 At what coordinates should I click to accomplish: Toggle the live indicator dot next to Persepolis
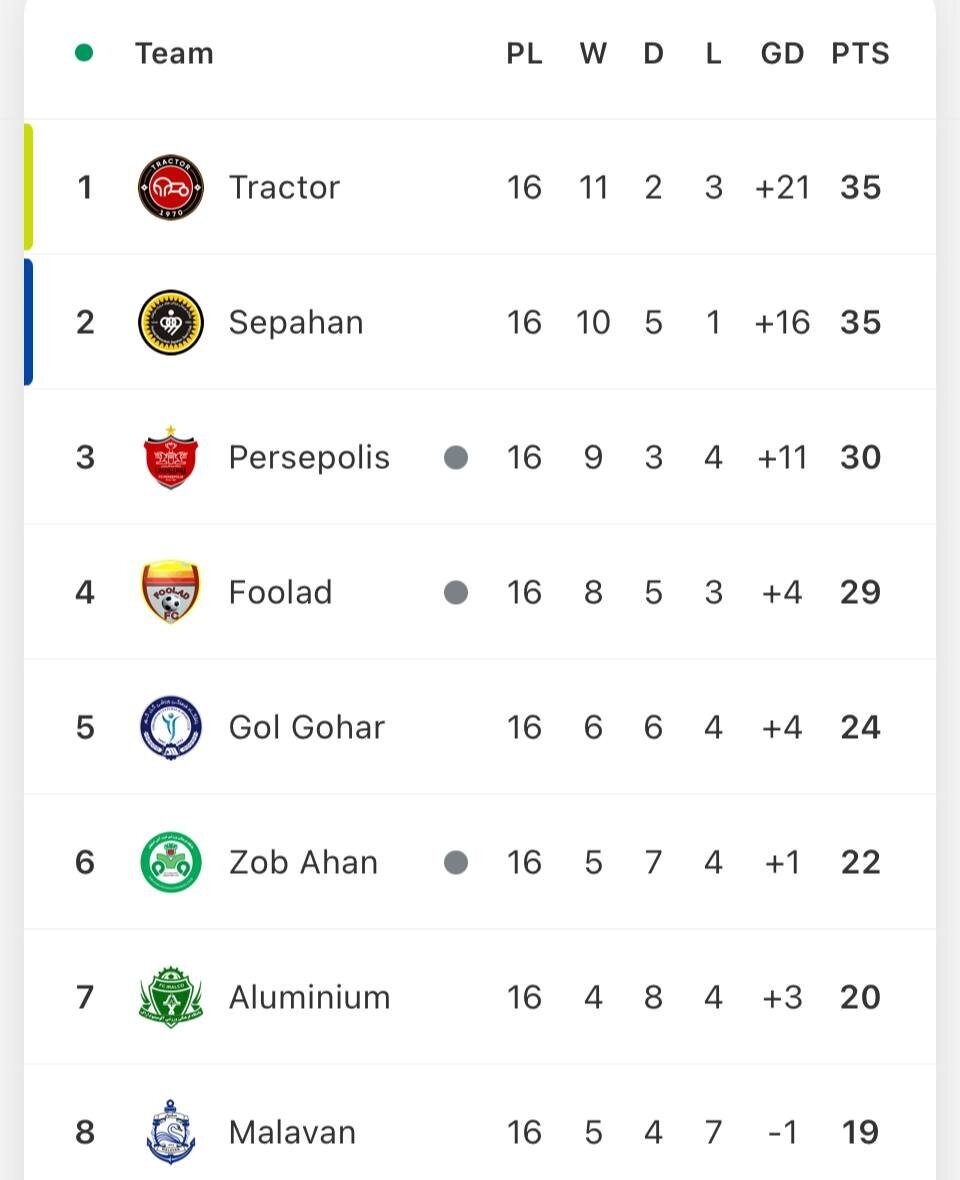[456, 457]
